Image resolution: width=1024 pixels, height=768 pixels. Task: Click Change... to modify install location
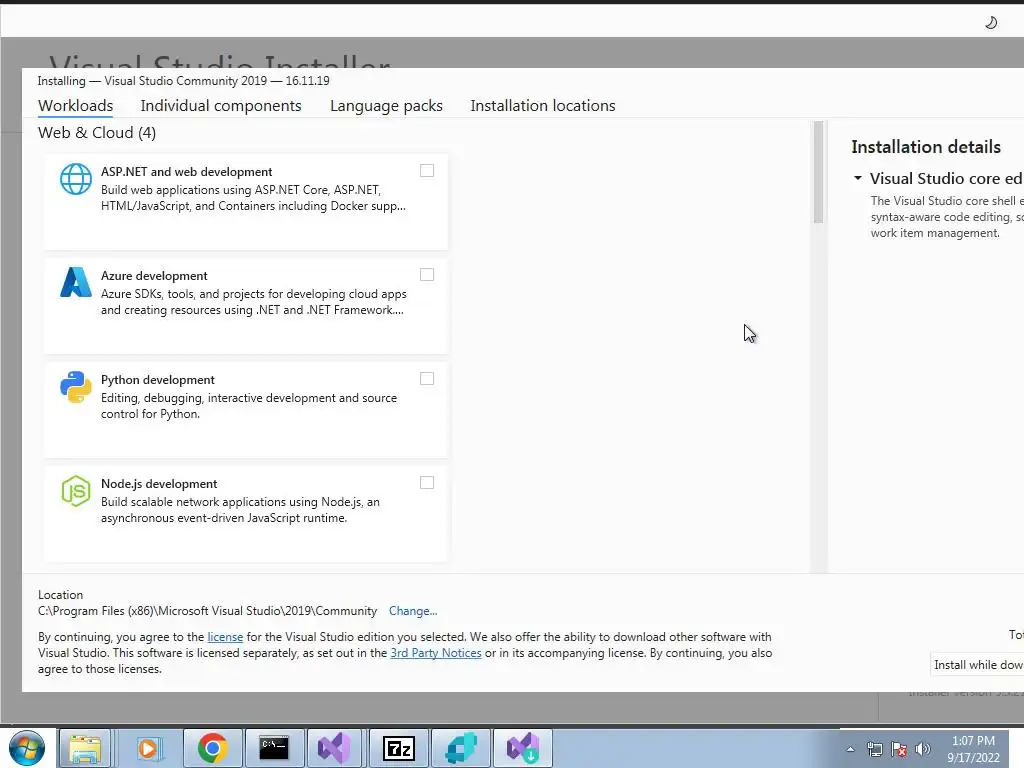[413, 611]
